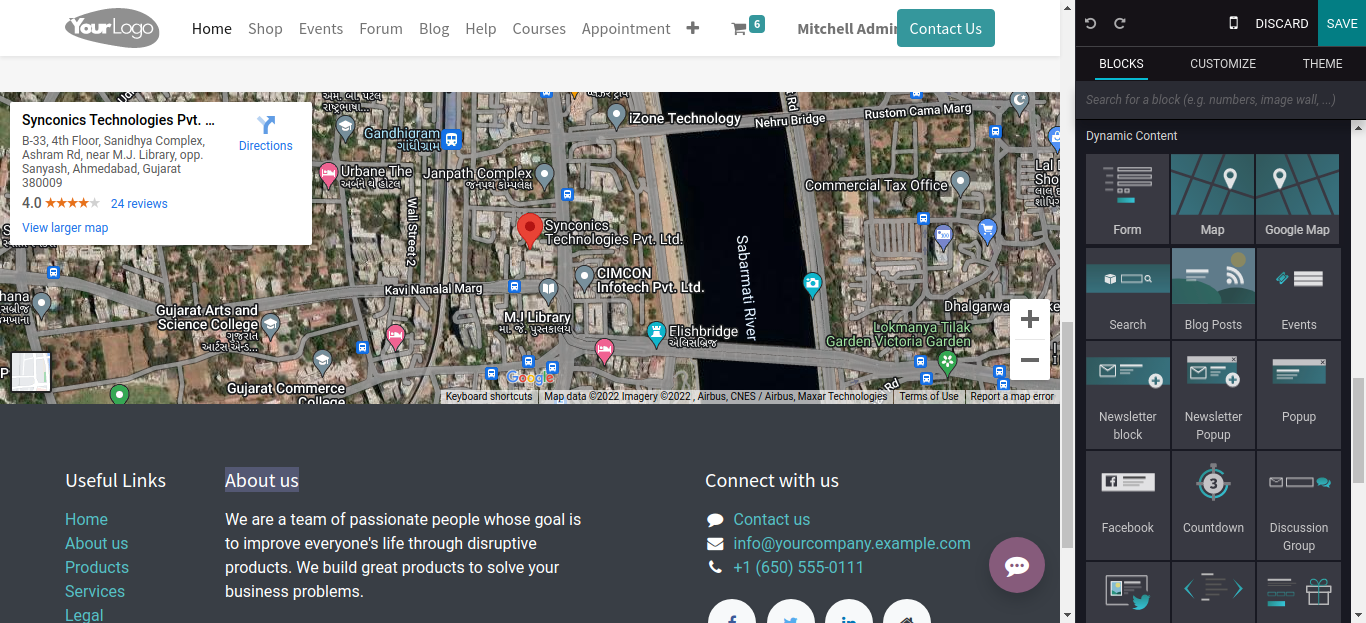Pick the Countdown block
This screenshot has width=1366, height=623.
pos(1212,505)
